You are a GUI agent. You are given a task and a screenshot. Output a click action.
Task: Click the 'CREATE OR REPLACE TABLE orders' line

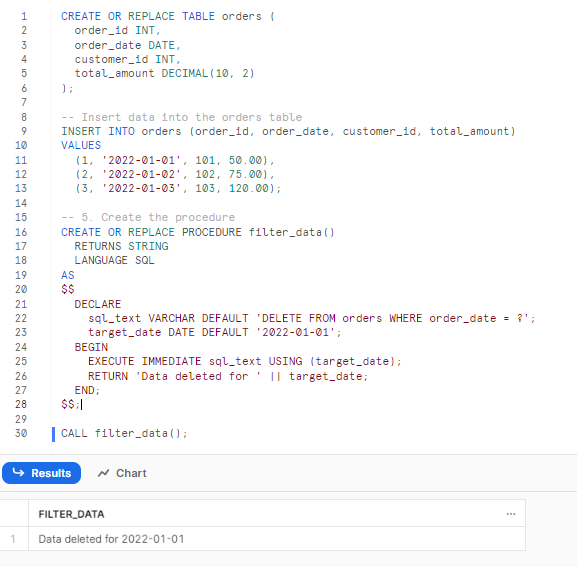(167, 16)
